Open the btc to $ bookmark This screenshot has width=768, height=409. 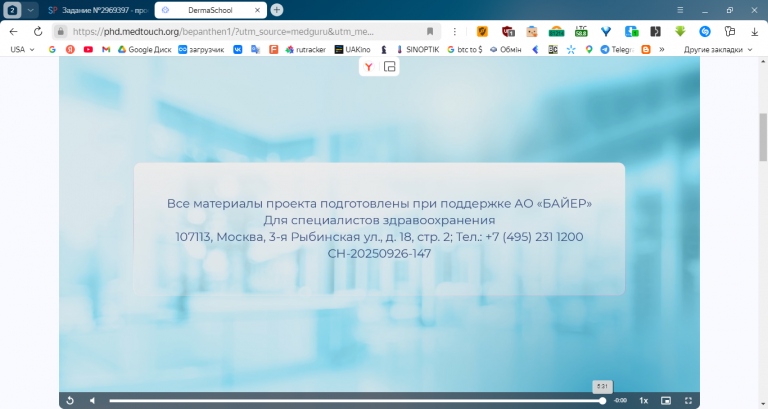[x=465, y=49]
